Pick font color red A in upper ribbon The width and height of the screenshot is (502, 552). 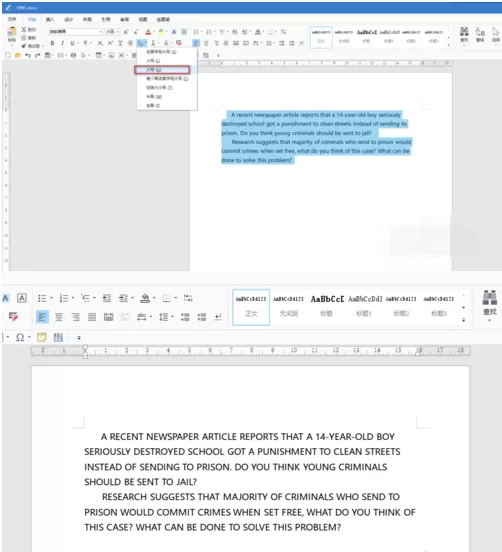[x=148, y=32]
